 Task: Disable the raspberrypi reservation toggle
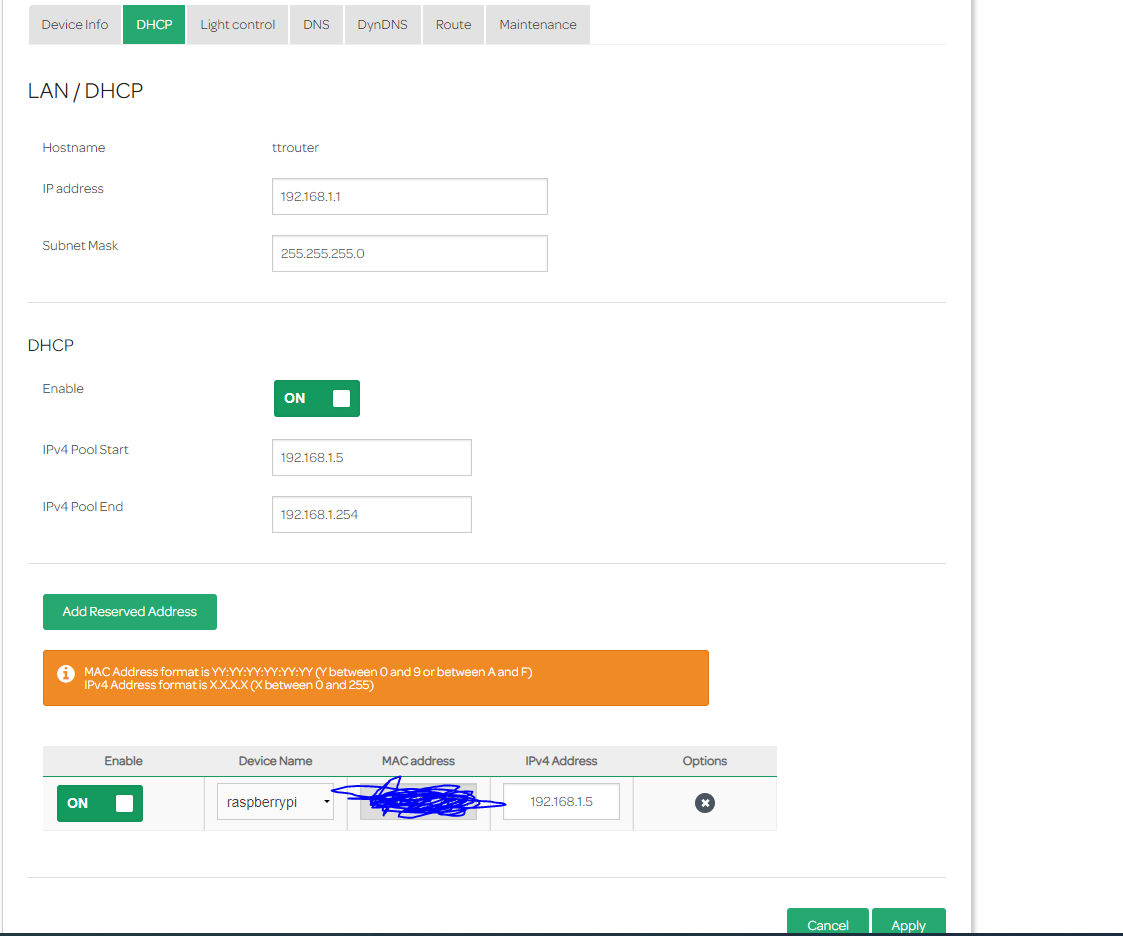pyautogui.click(x=100, y=803)
